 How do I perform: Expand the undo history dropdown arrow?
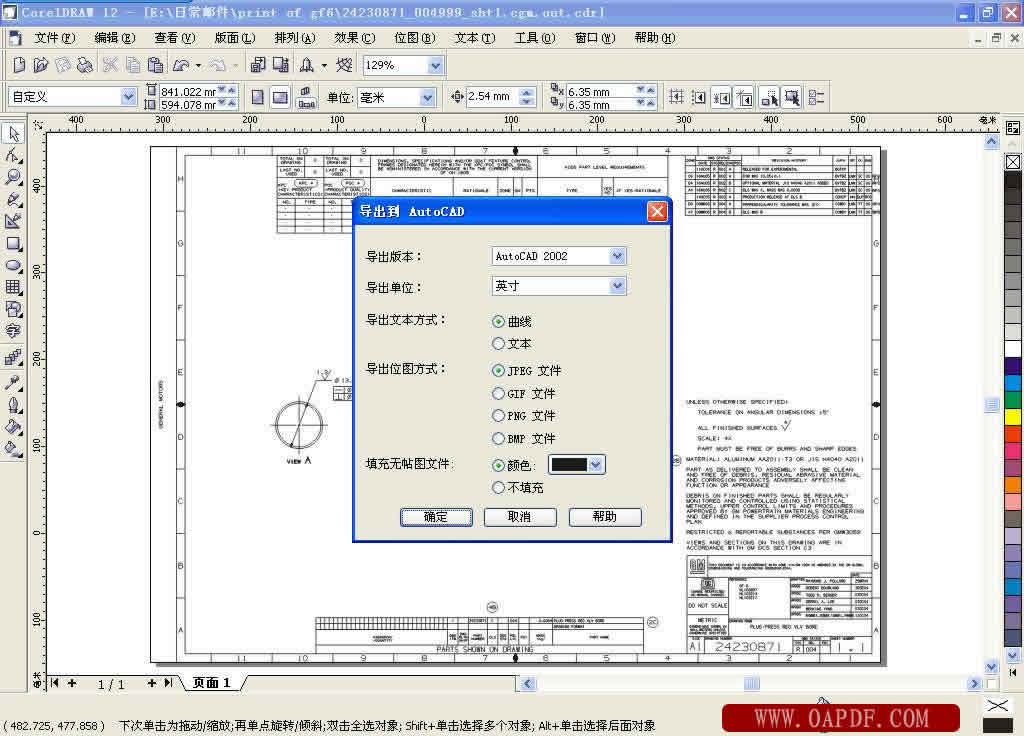(198, 65)
